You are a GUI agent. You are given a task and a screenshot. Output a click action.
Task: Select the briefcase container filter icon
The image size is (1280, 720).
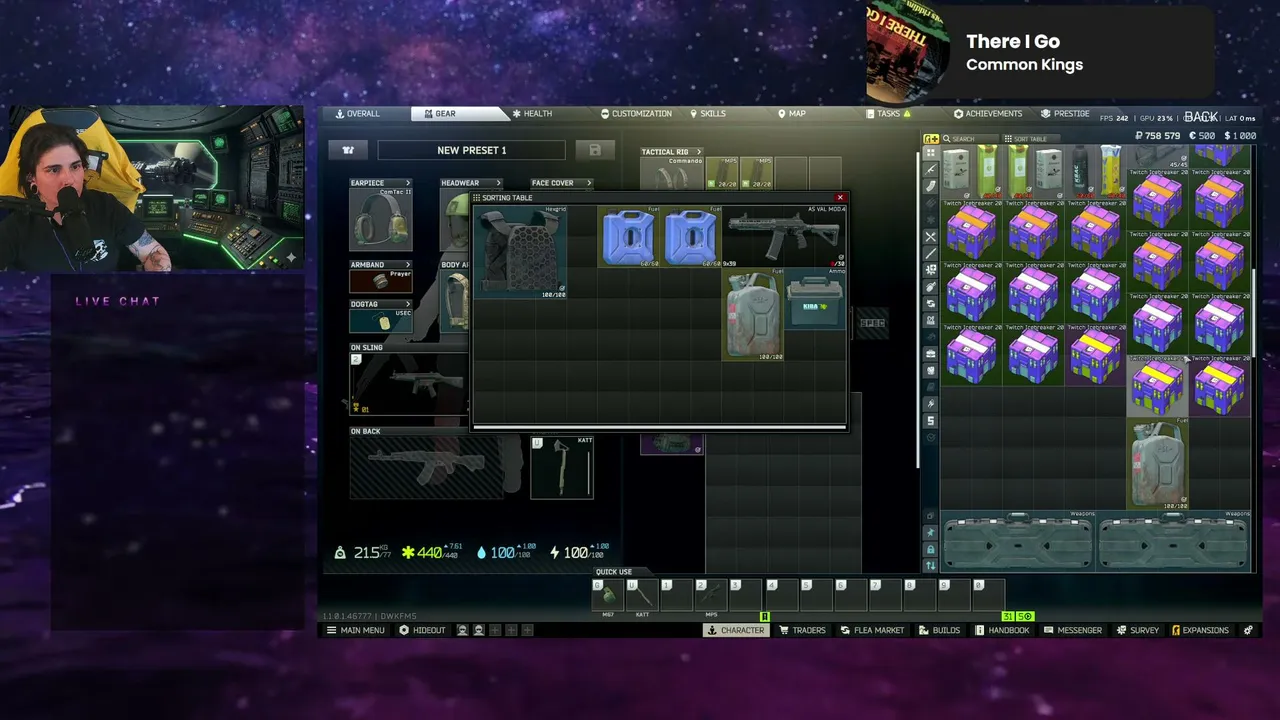tap(931, 354)
